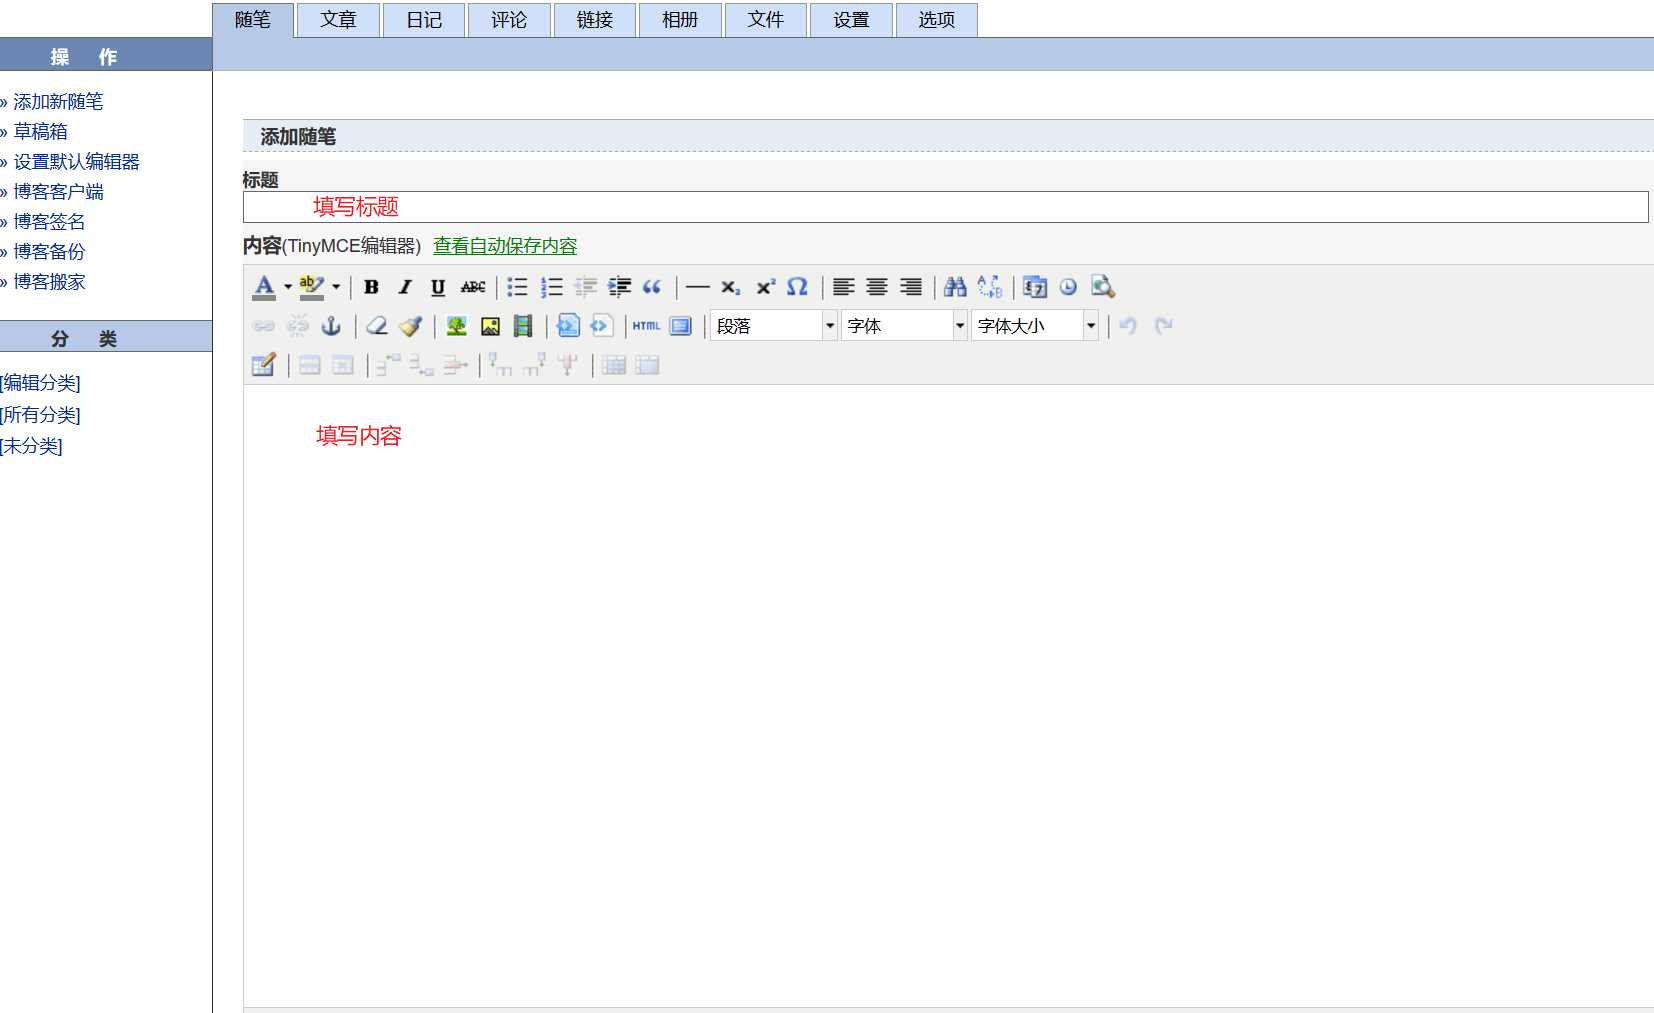
Task: Toggle fullscreen editor mode
Action: pos(681,326)
